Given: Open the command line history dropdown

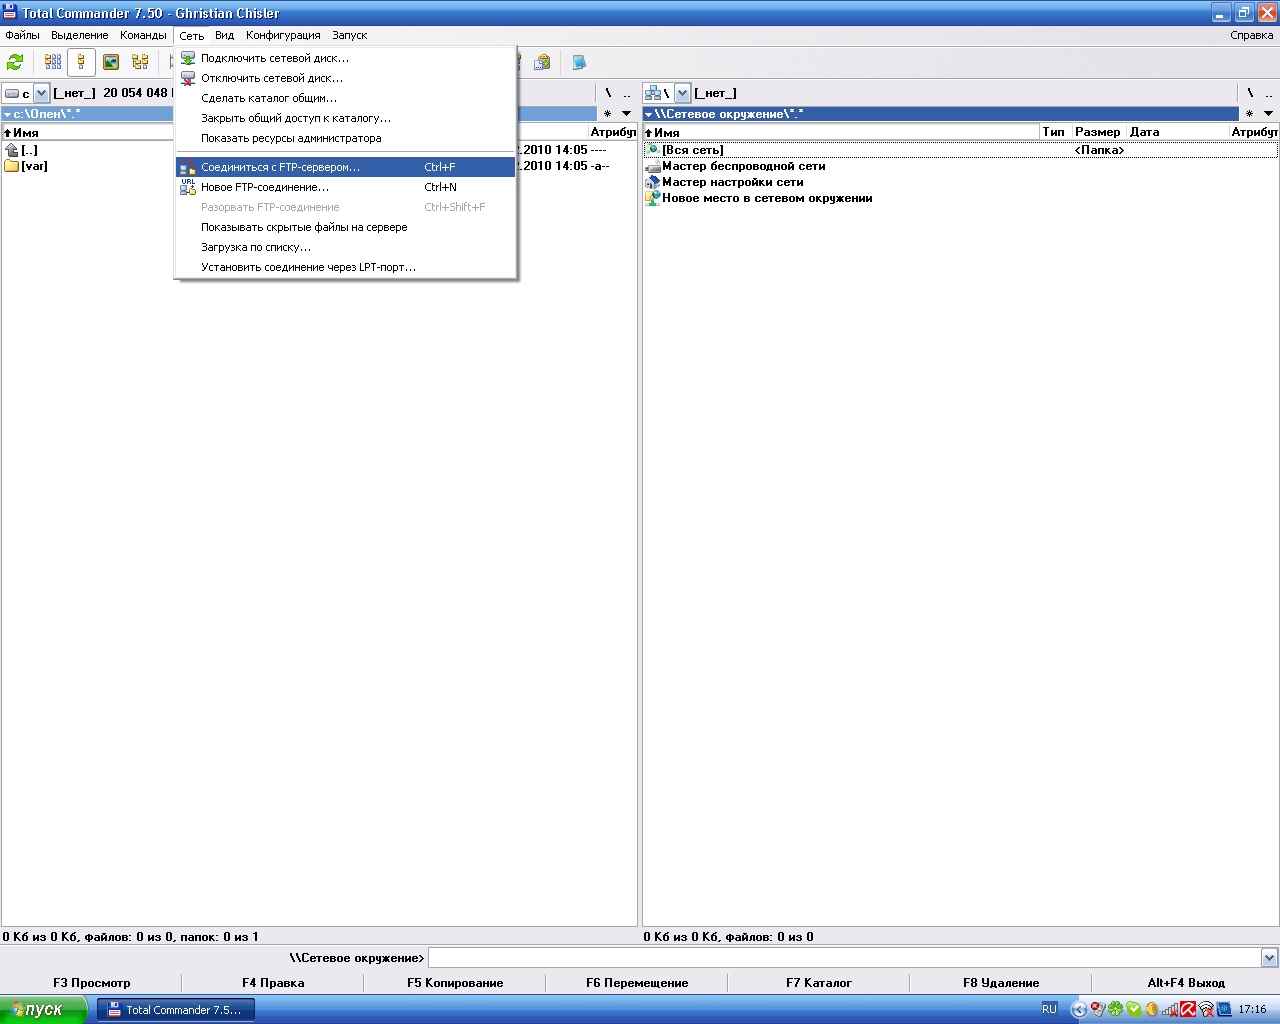Looking at the screenshot, I should 1269,958.
